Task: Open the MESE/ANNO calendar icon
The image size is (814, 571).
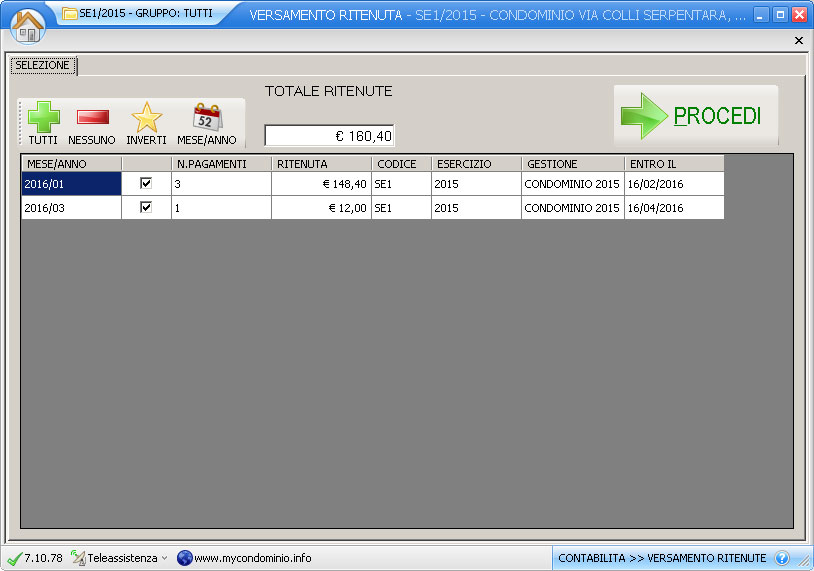Action: pos(207,118)
